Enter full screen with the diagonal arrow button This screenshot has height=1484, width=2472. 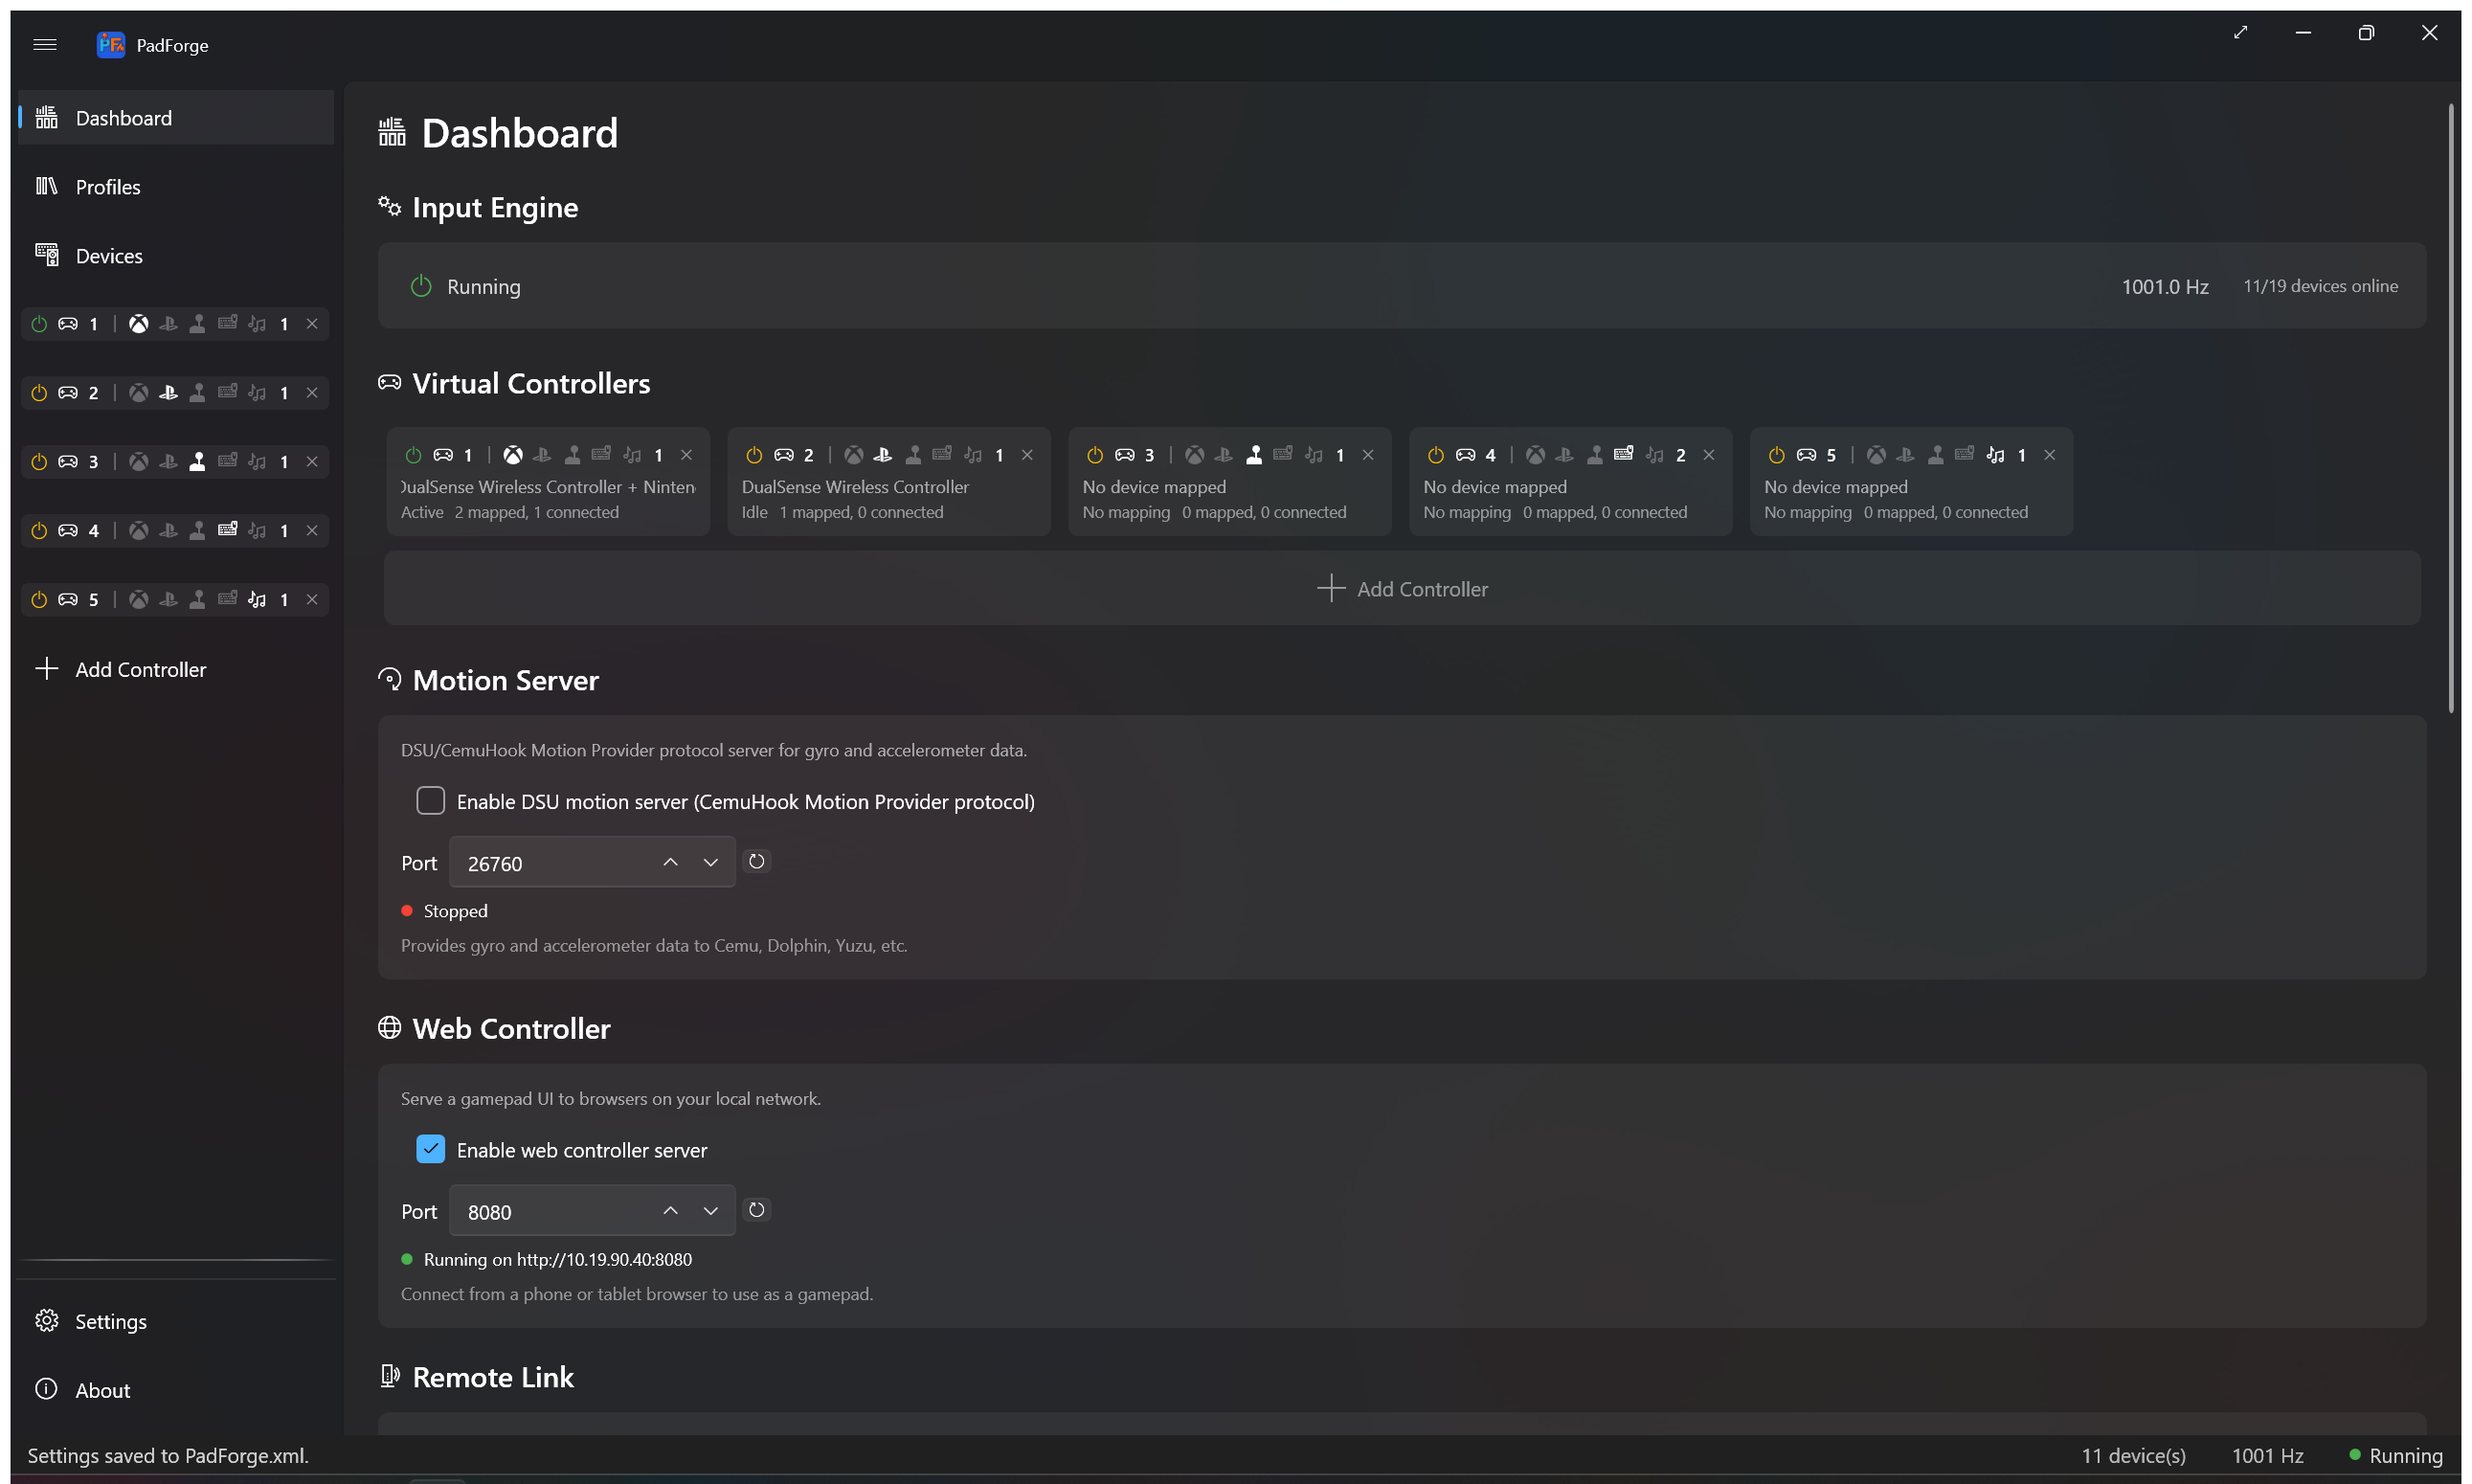[x=2240, y=33]
